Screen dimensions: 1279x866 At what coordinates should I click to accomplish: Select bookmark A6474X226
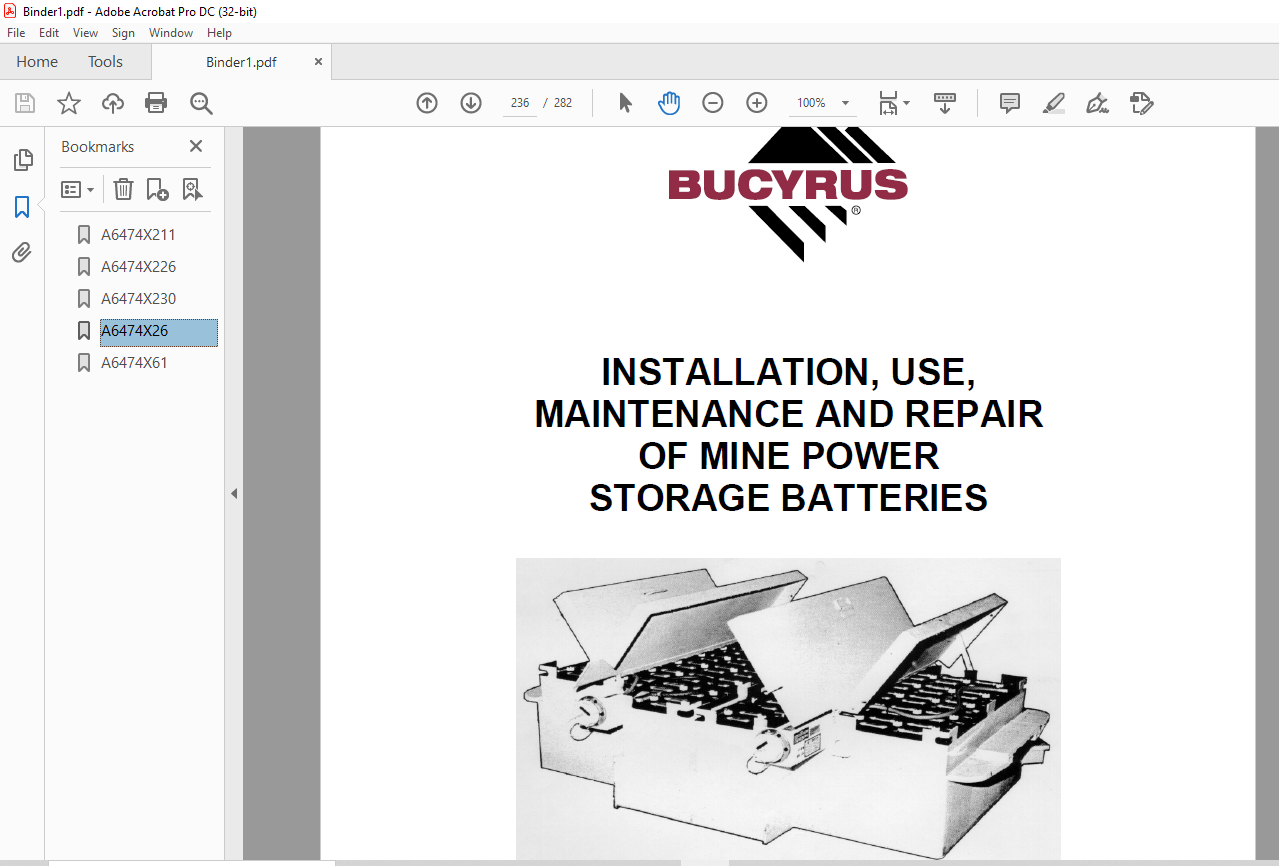tap(138, 267)
